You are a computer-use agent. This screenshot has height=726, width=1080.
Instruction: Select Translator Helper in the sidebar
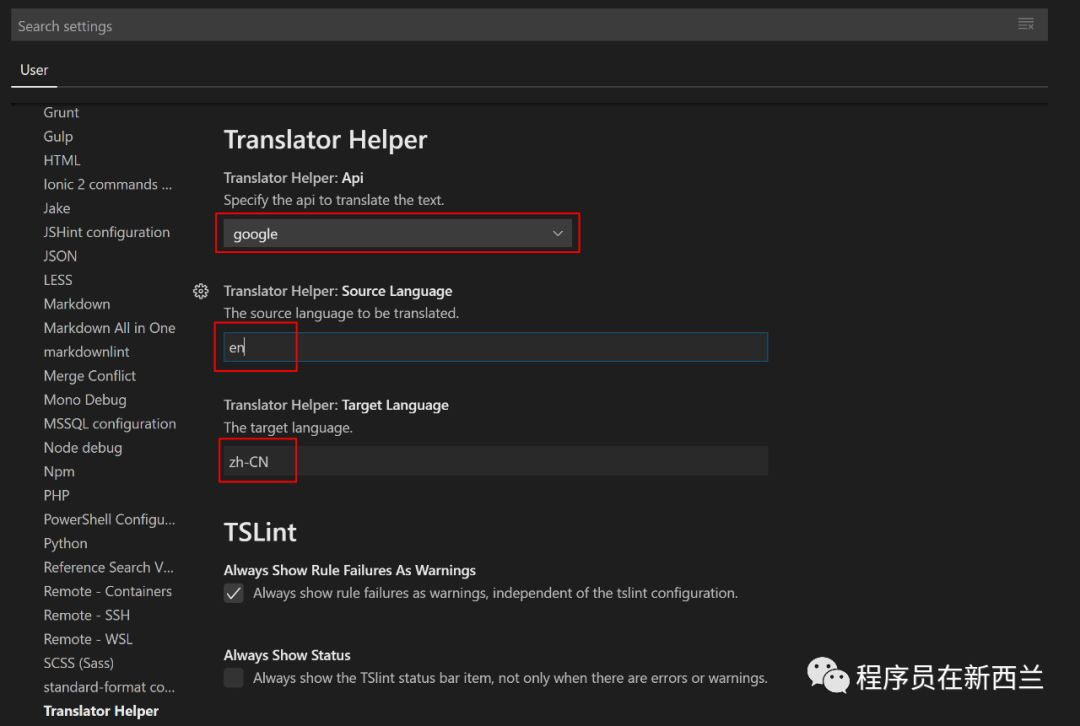[101, 710]
